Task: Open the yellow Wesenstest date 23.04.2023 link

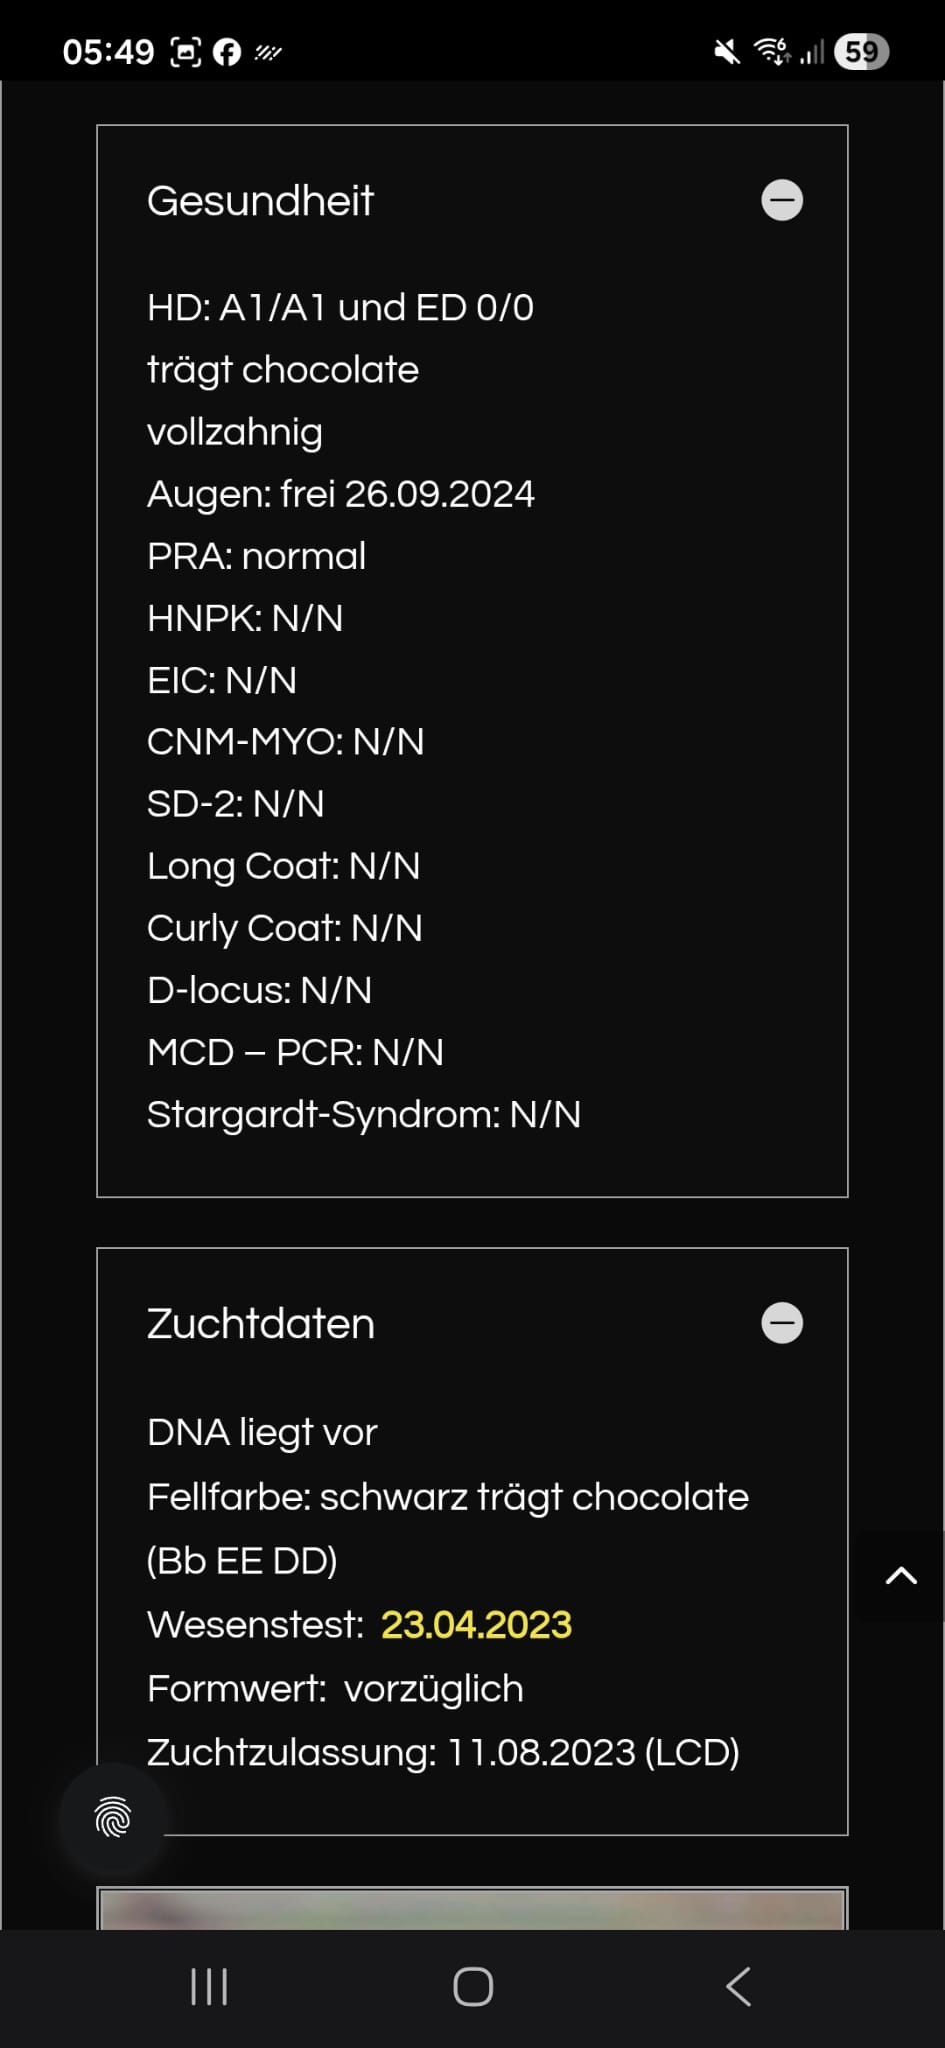Action: pyautogui.click(x=476, y=1625)
